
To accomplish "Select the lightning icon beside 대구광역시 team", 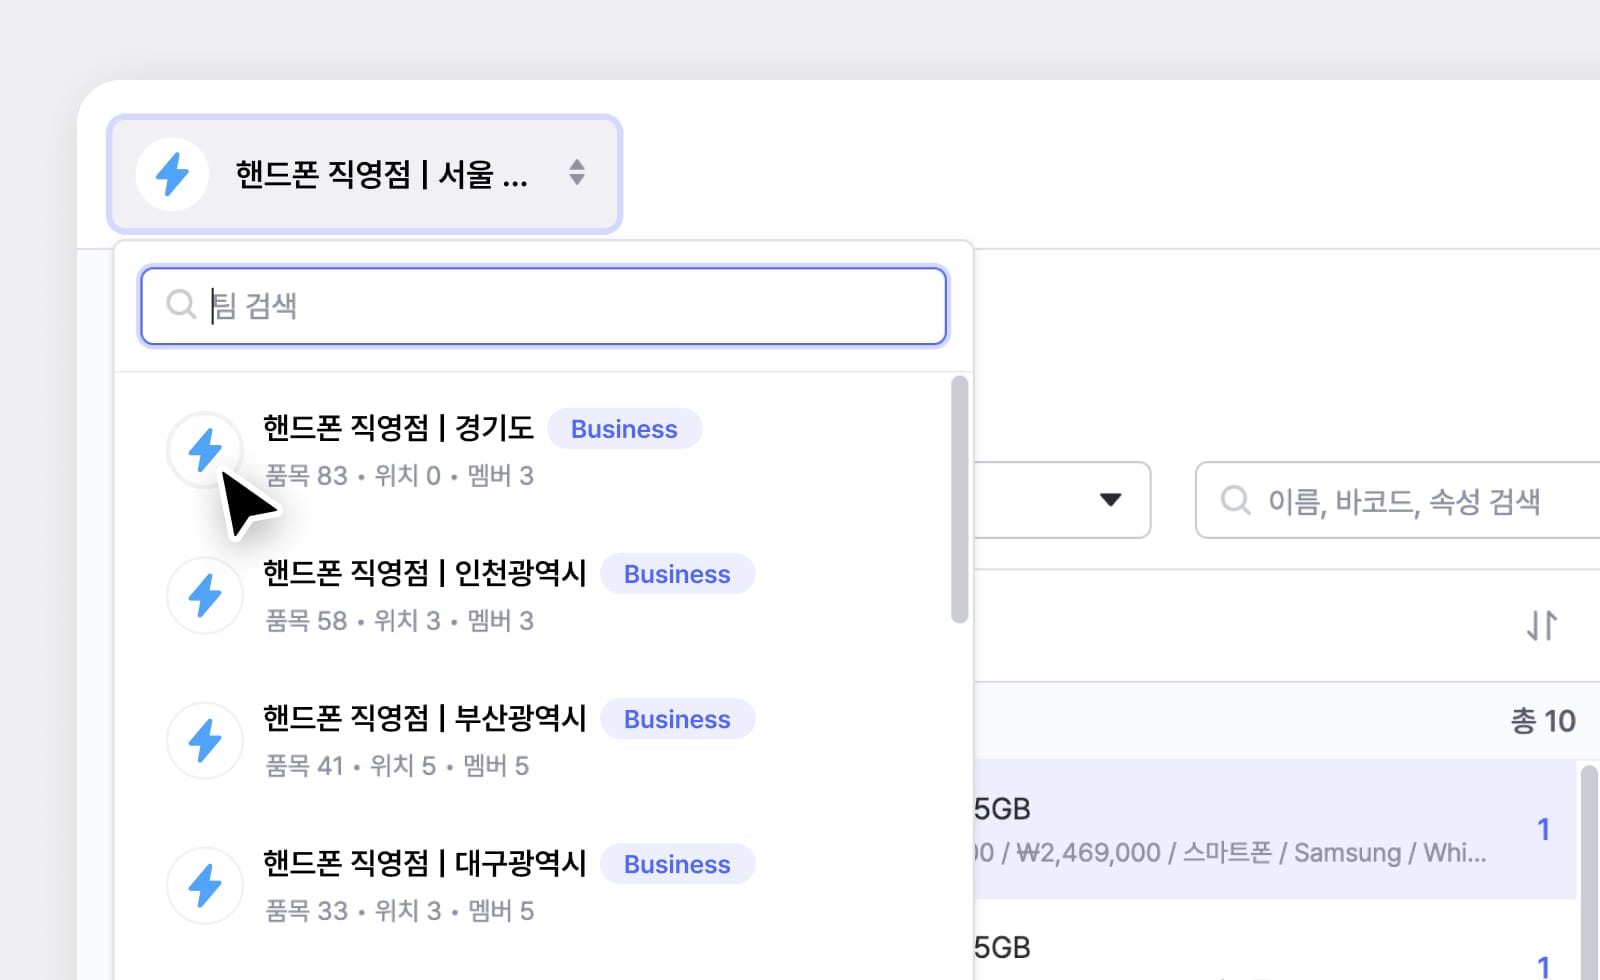I will click(x=205, y=885).
